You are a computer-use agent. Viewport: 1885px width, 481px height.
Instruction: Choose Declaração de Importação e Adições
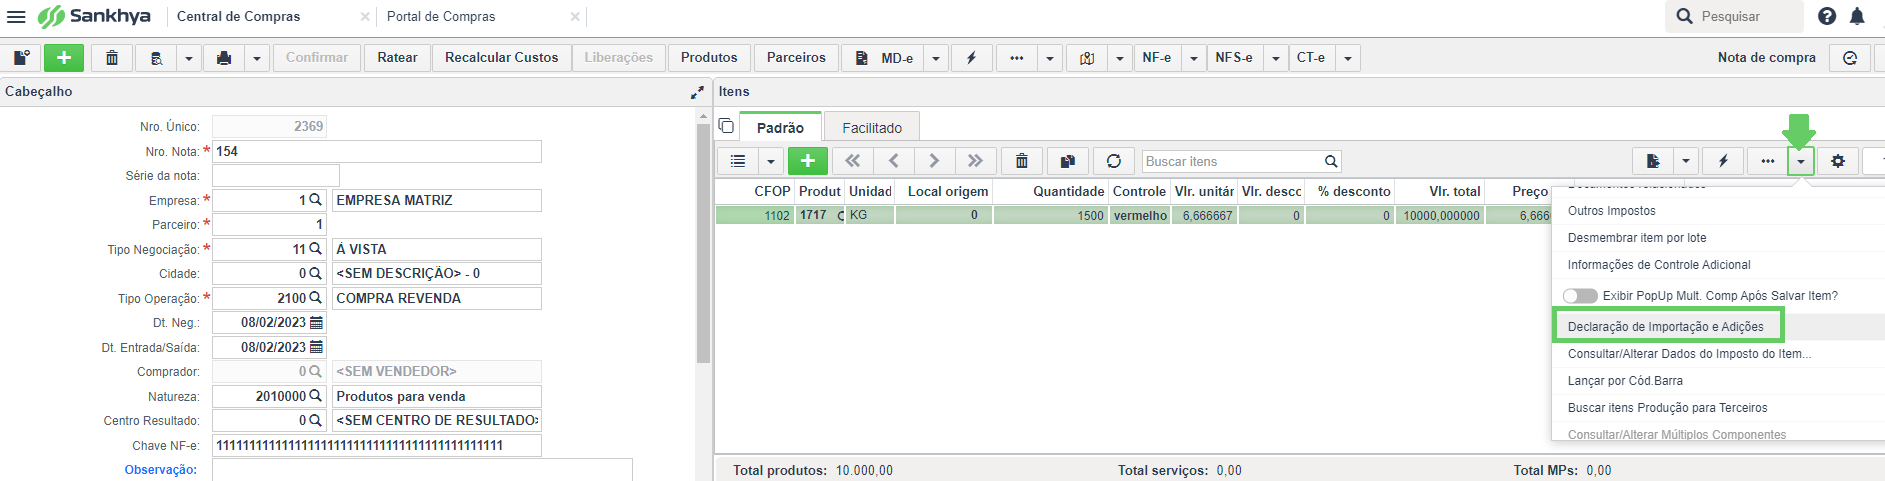tap(1666, 327)
